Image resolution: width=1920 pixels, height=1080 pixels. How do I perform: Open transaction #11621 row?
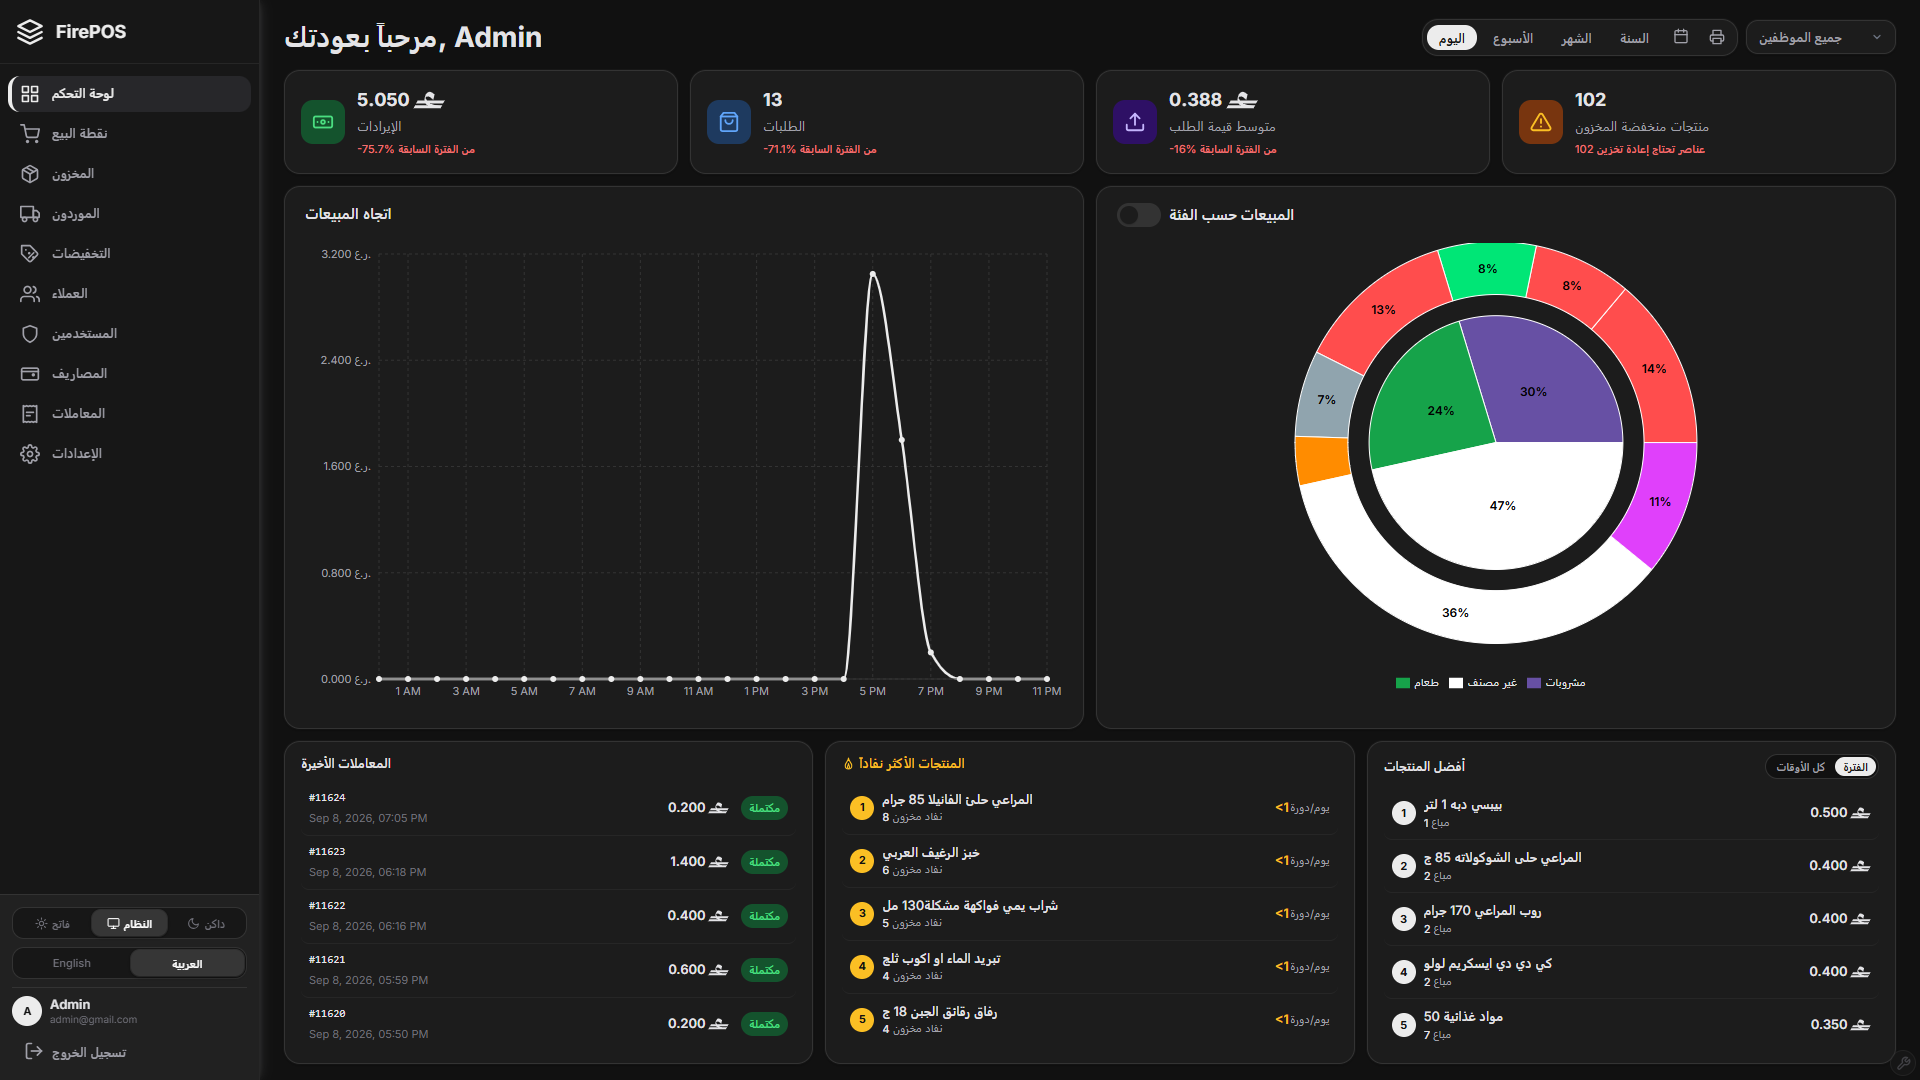click(548, 970)
